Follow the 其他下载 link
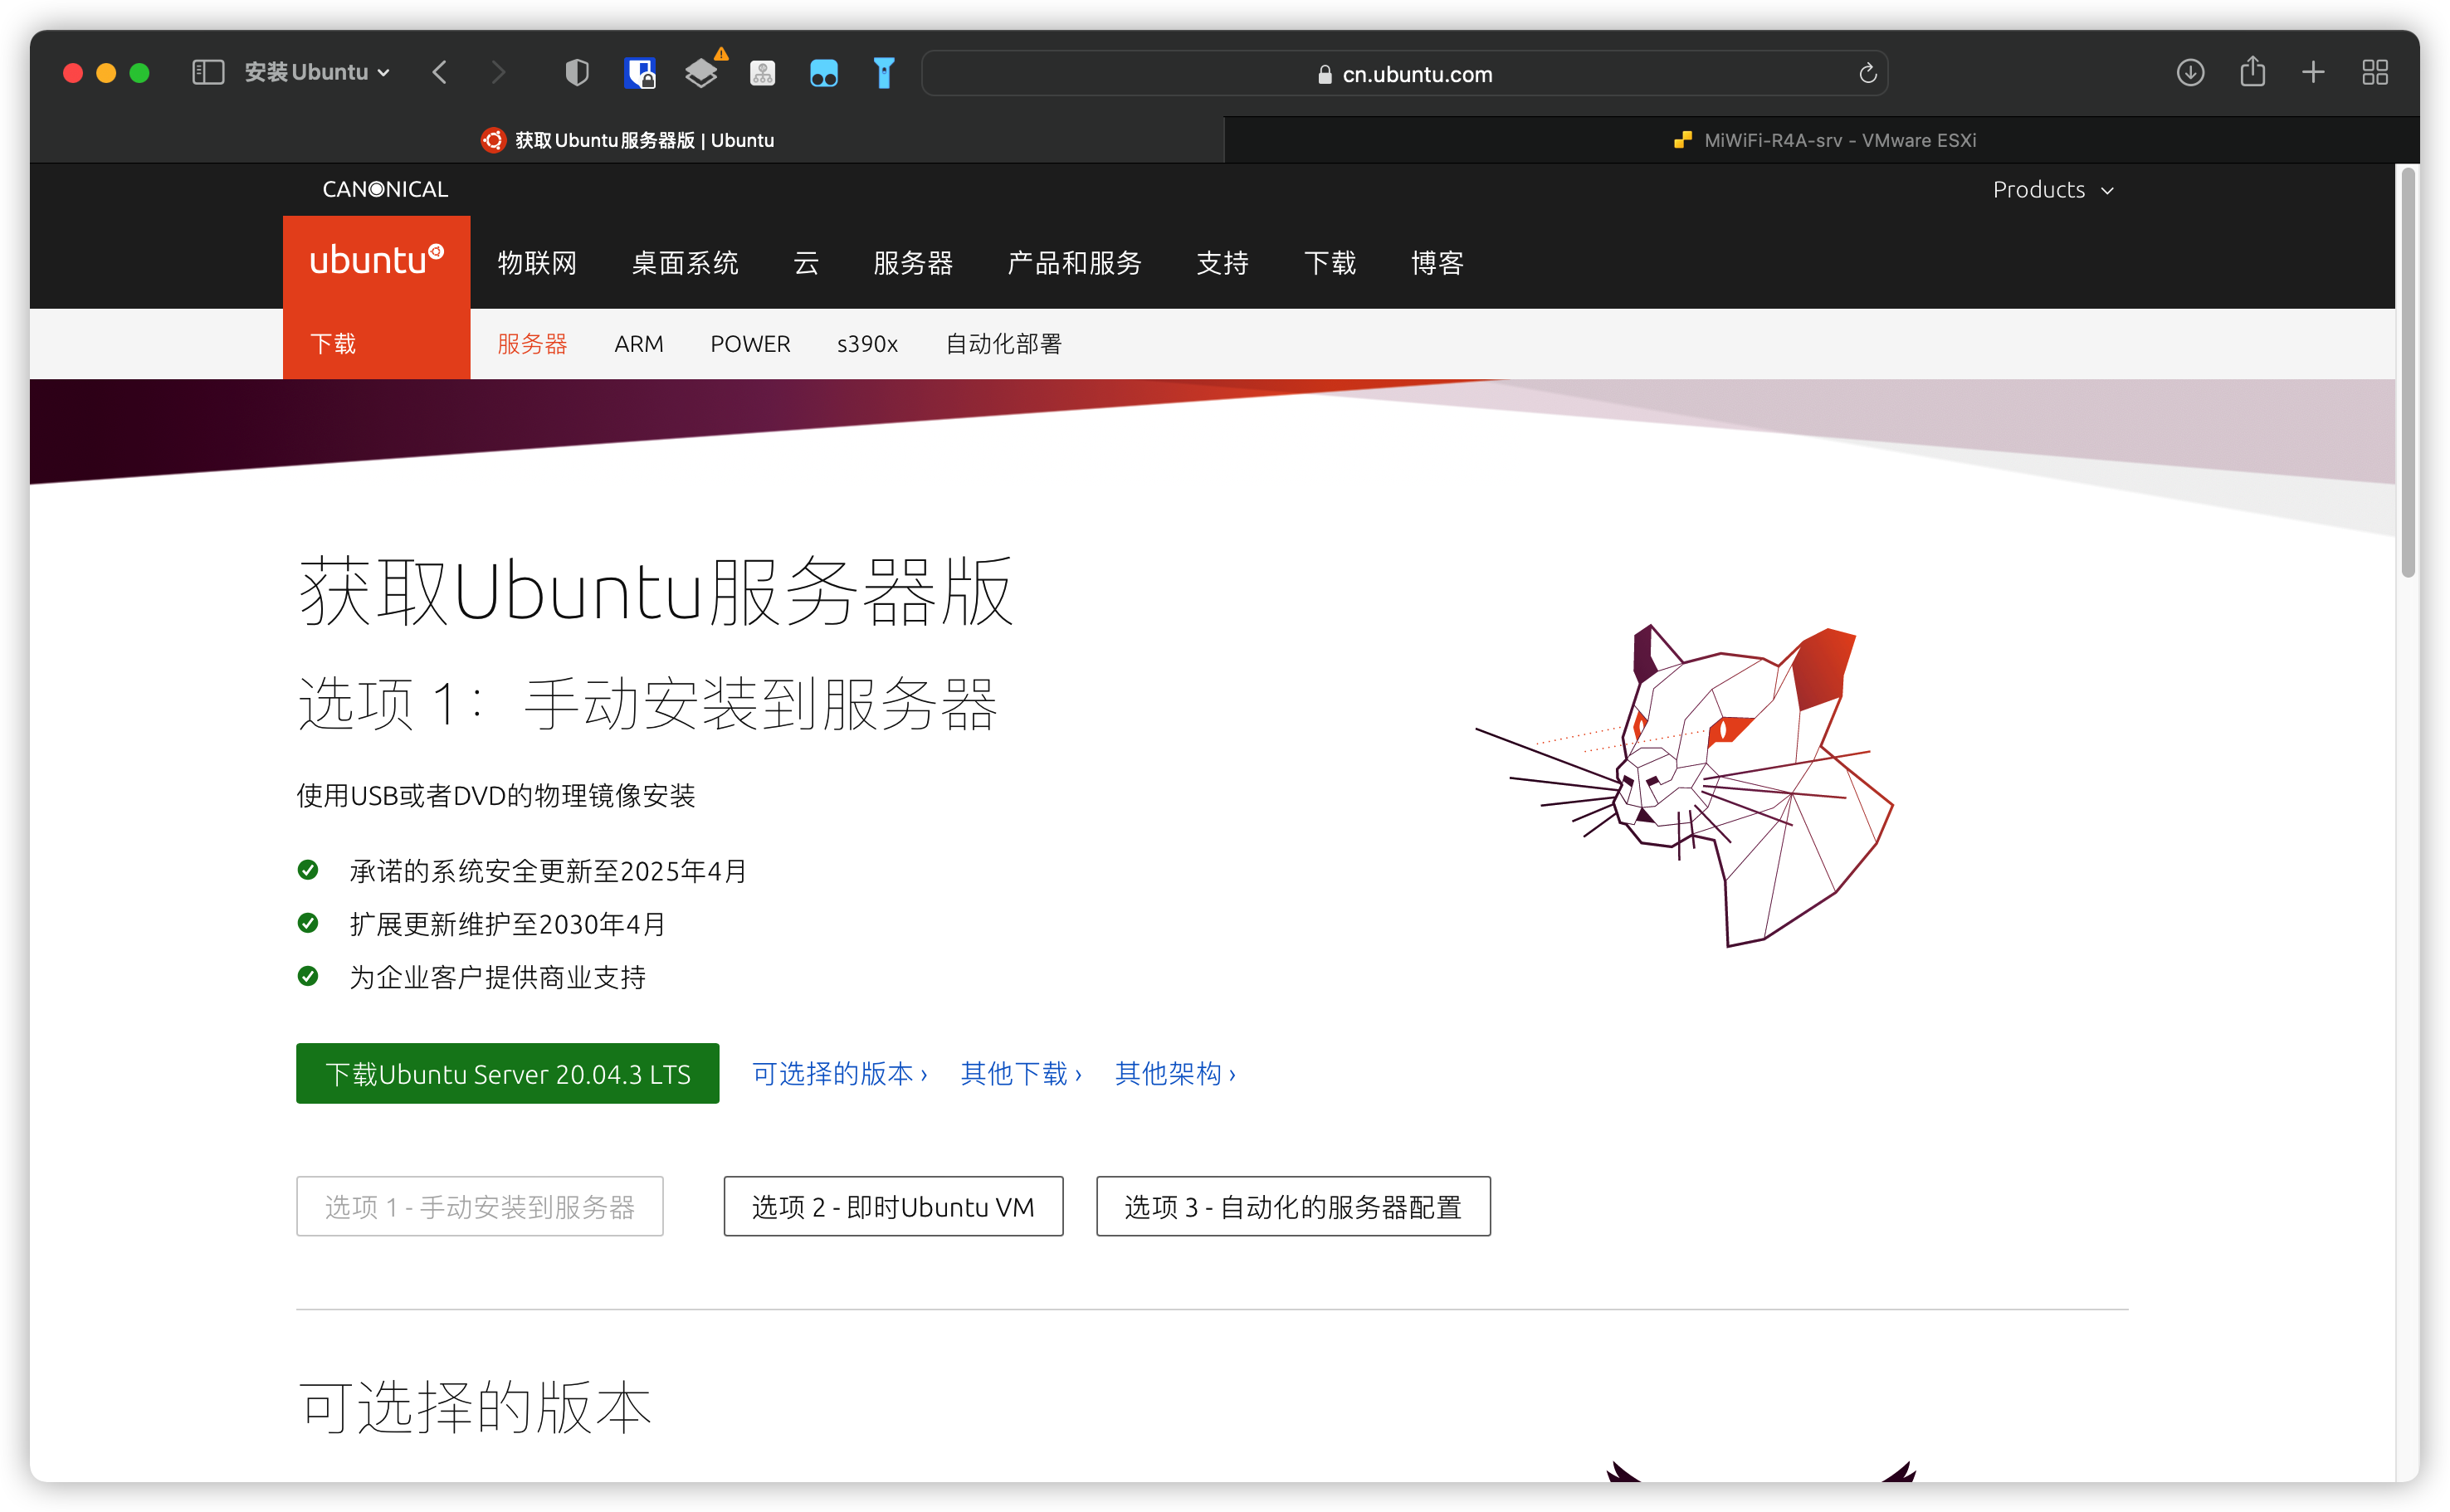Viewport: 2450px width, 1512px height. (1020, 1074)
